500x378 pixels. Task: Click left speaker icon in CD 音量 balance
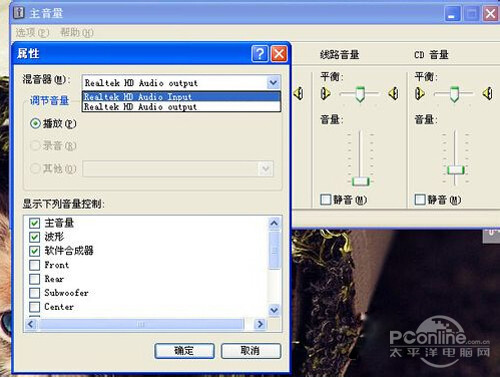click(419, 93)
